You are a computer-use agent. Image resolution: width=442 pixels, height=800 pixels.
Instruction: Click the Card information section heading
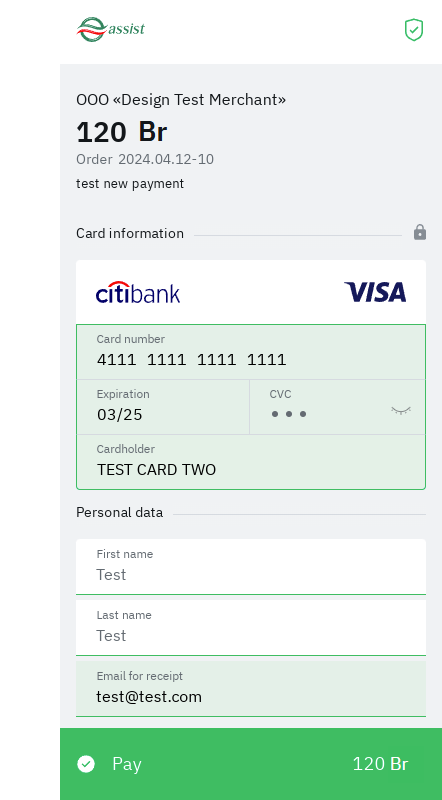(130, 233)
